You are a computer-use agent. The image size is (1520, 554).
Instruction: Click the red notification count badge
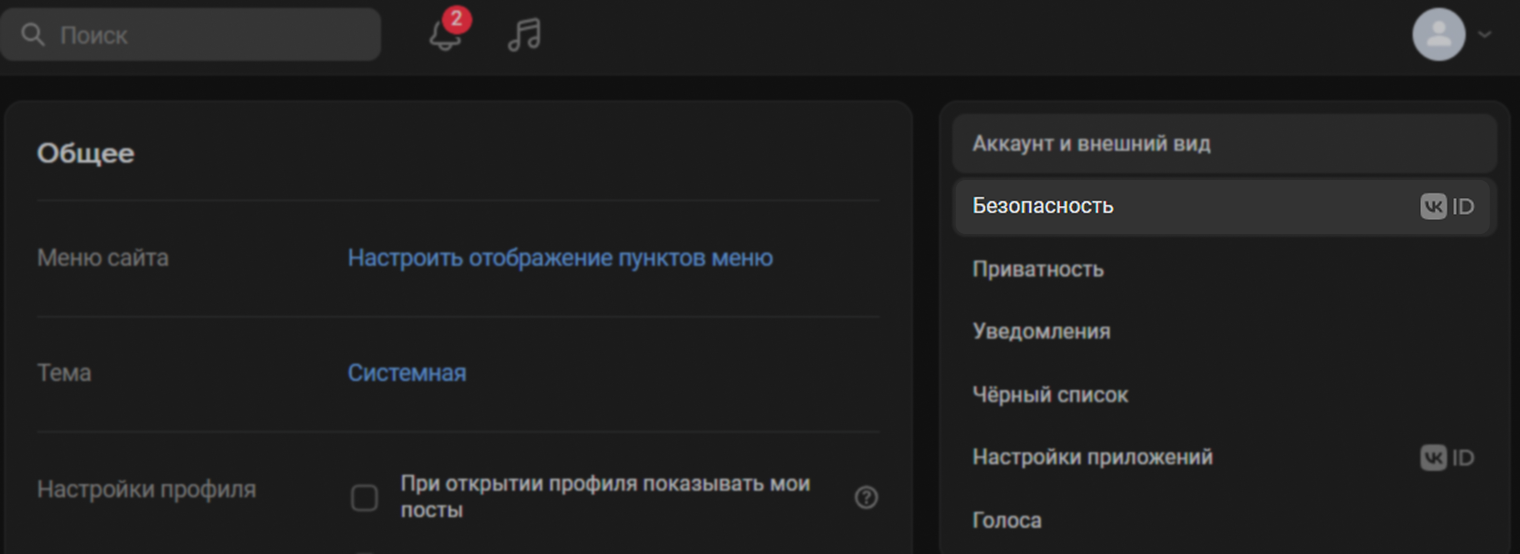click(x=456, y=19)
